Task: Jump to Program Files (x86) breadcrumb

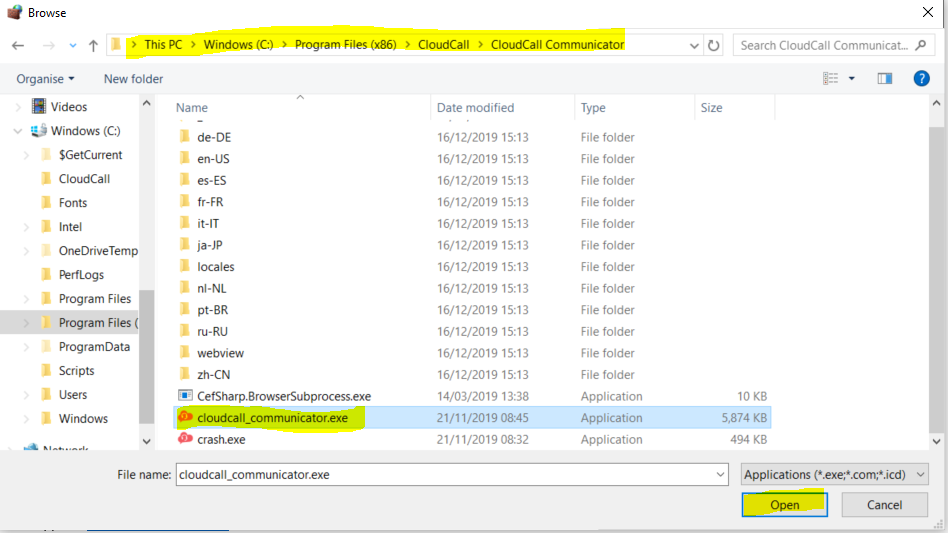Action: click(x=346, y=45)
